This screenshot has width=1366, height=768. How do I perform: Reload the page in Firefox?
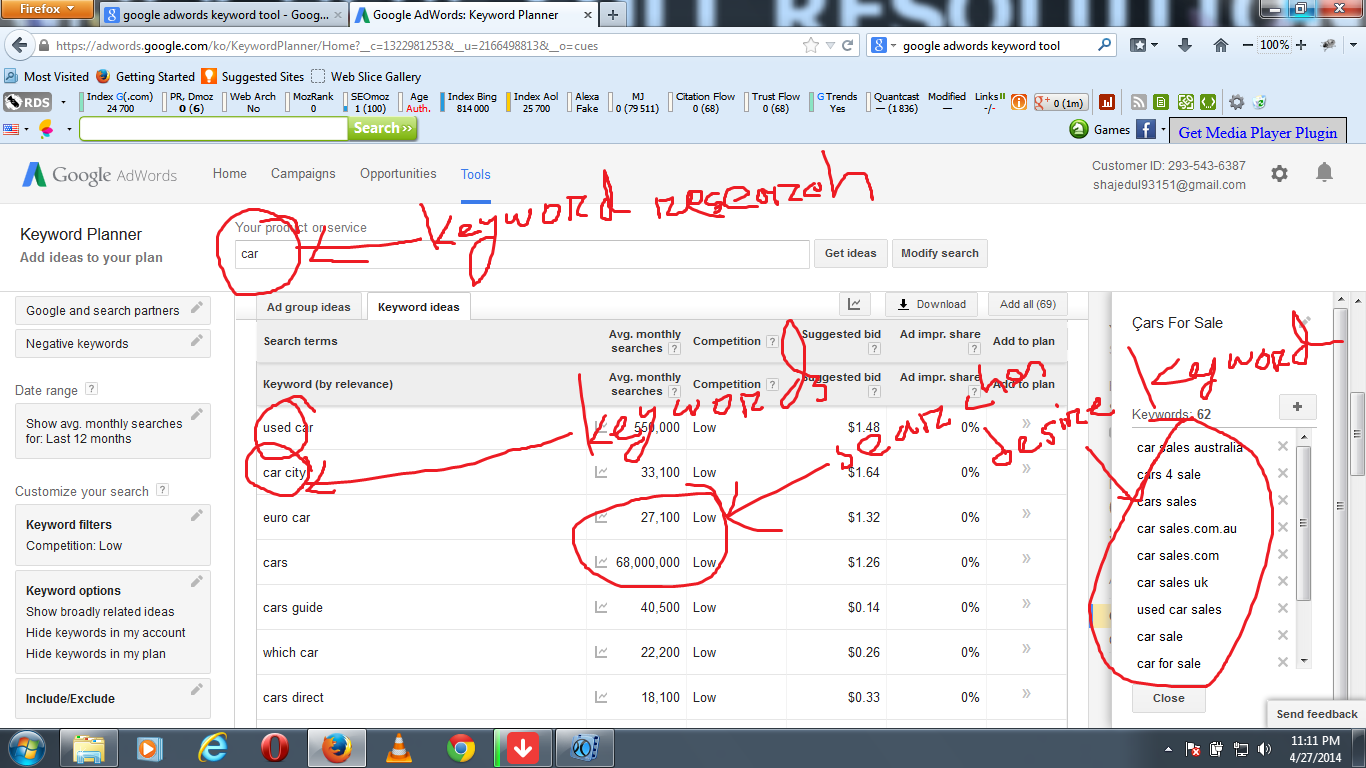[x=848, y=45]
